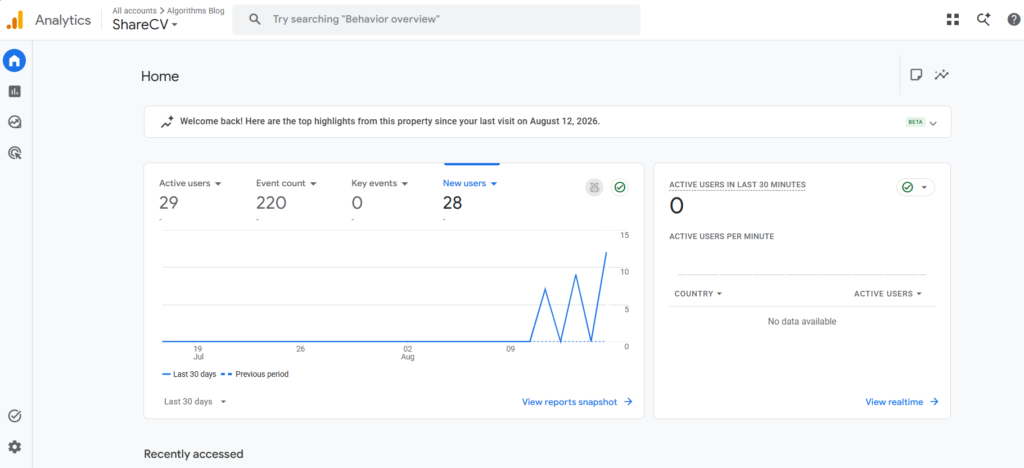Viewport: 1024px width, 468px height.
Task: Click the BETA badge in banner
Action: point(915,122)
